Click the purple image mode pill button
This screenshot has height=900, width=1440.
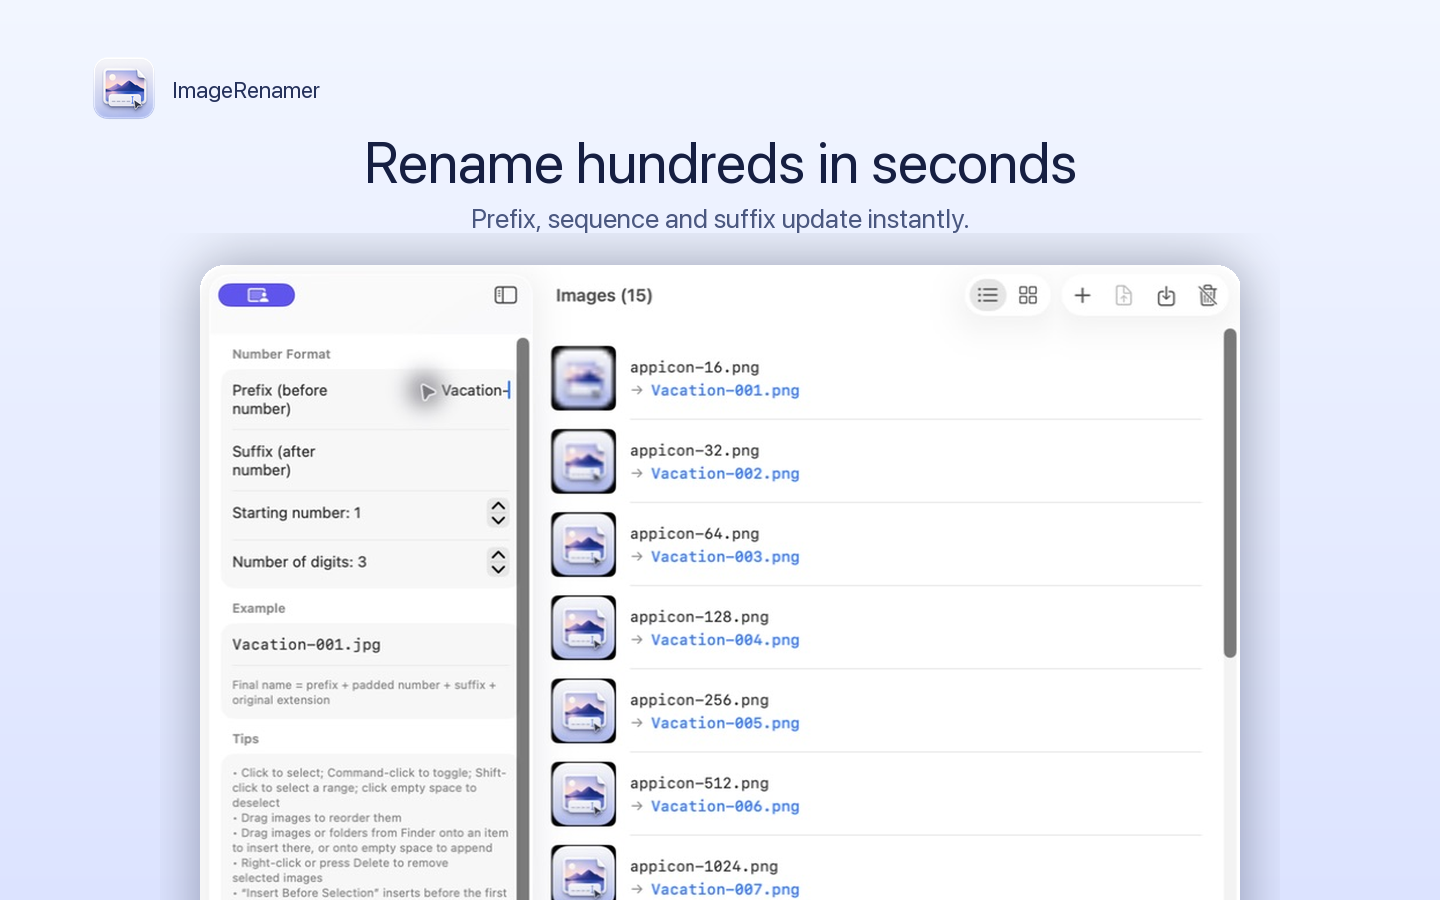tap(257, 295)
